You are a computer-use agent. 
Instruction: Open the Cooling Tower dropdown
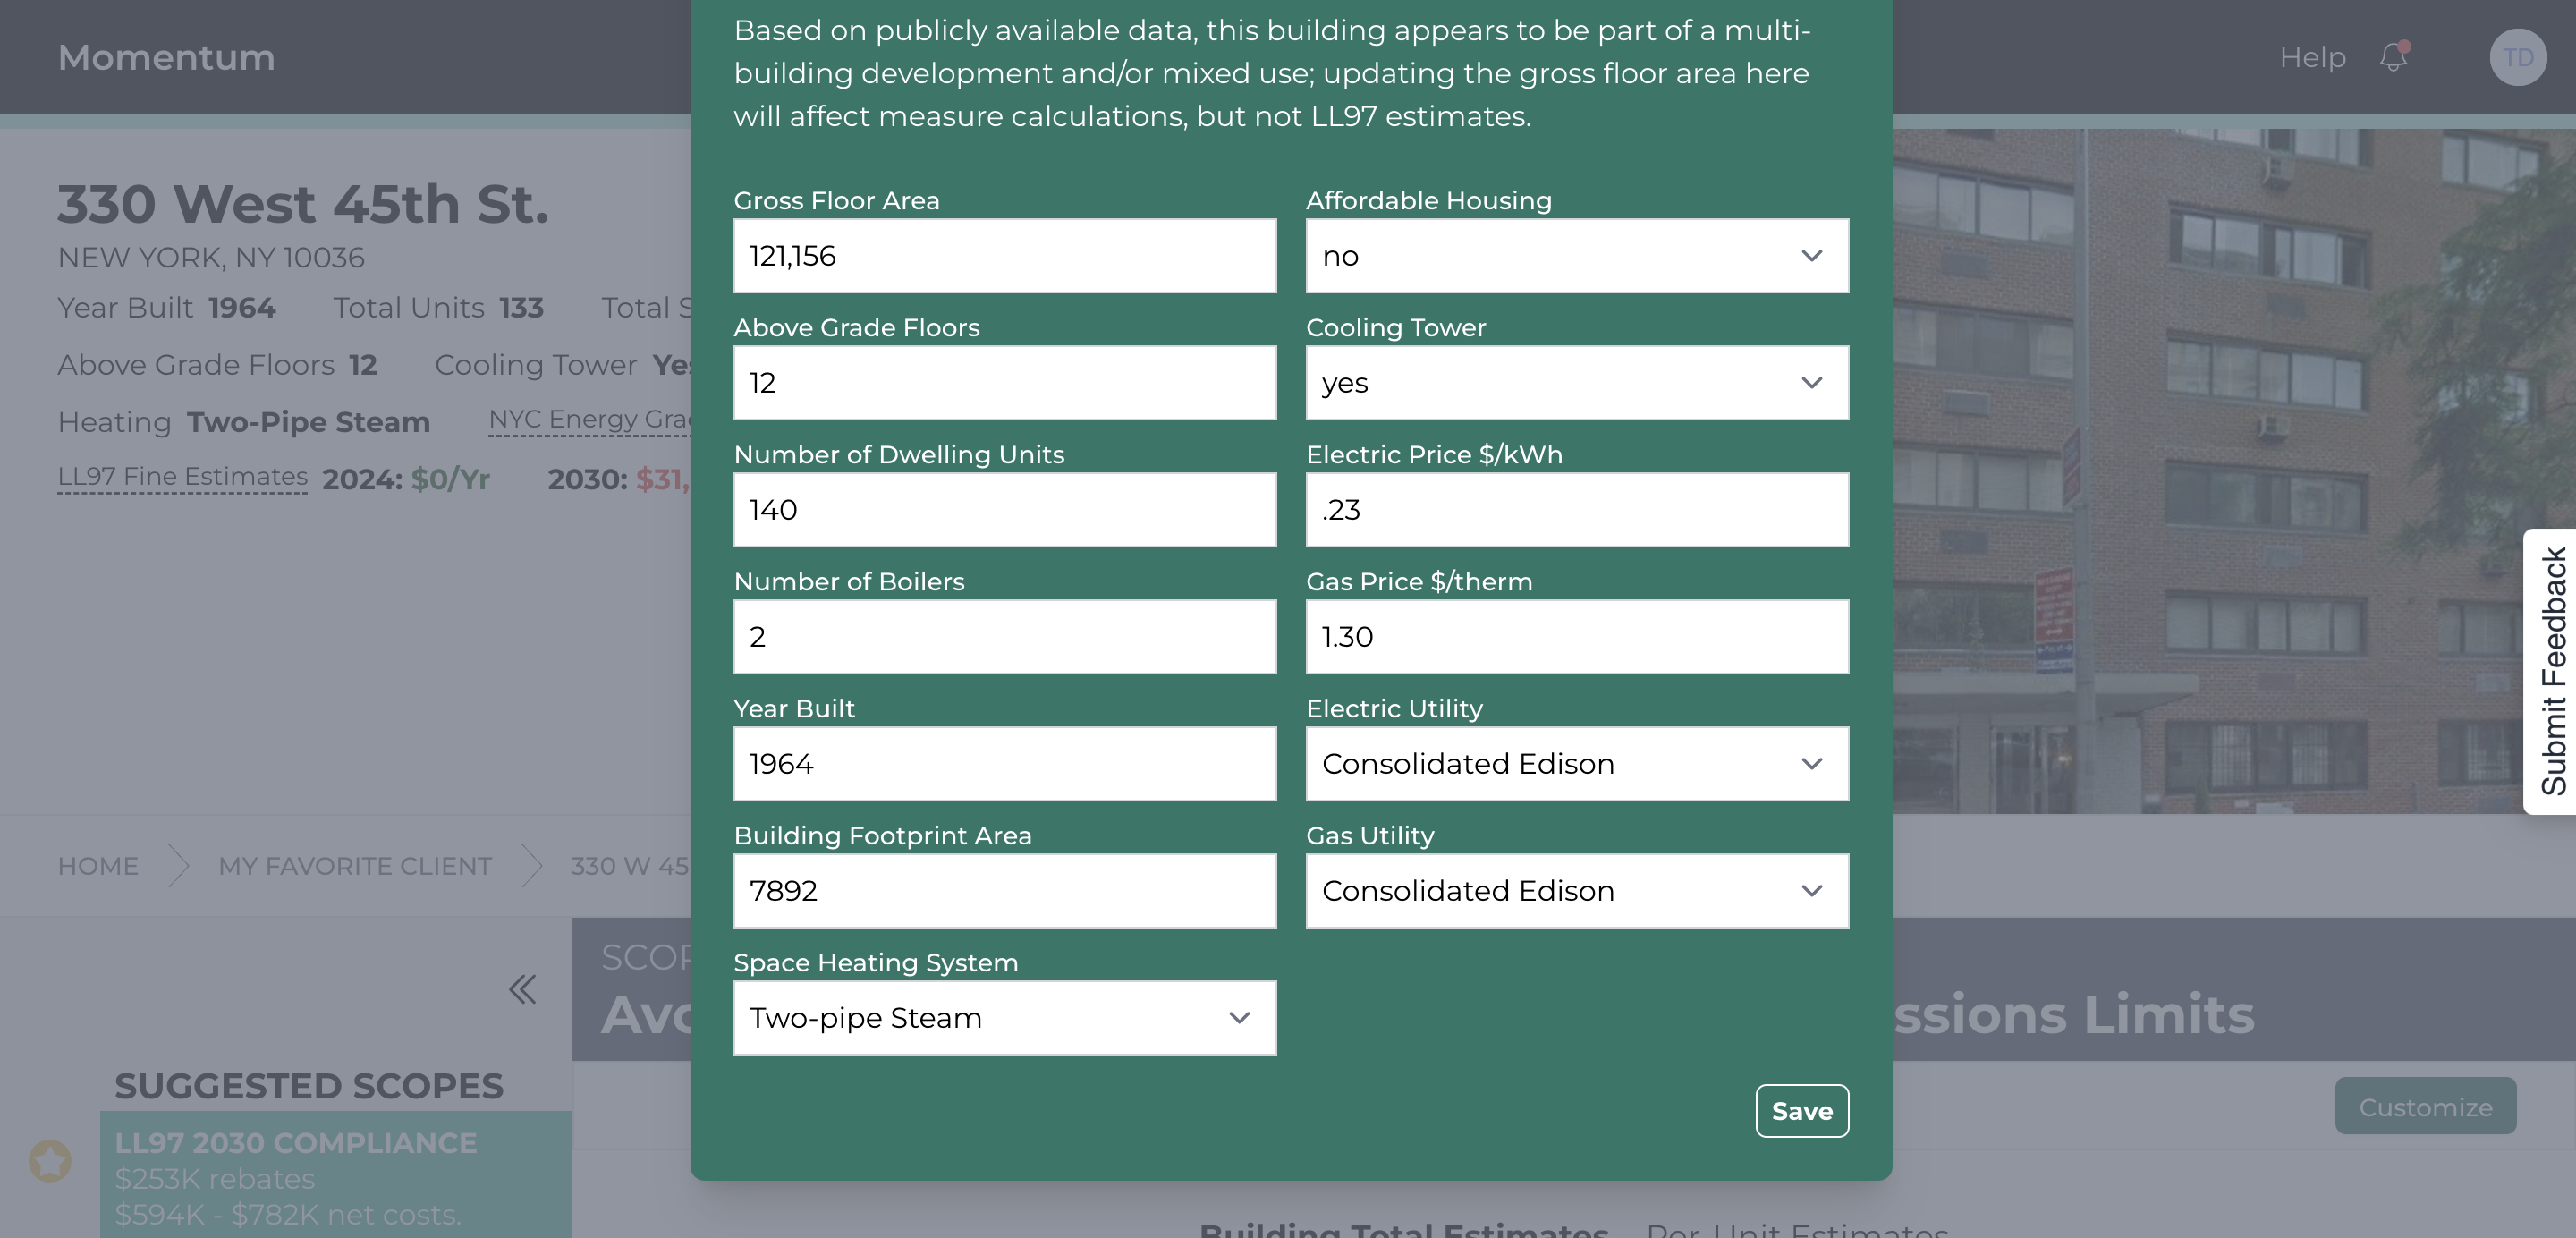(x=1577, y=383)
